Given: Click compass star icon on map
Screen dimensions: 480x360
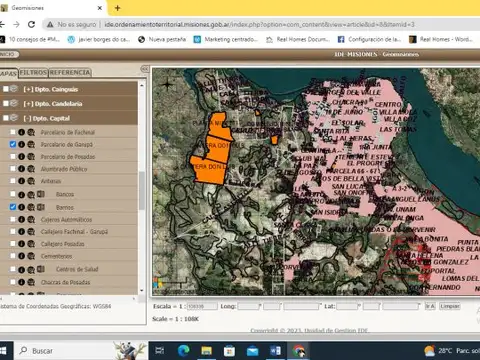Looking at the screenshot, I should click(x=167, y=84).
